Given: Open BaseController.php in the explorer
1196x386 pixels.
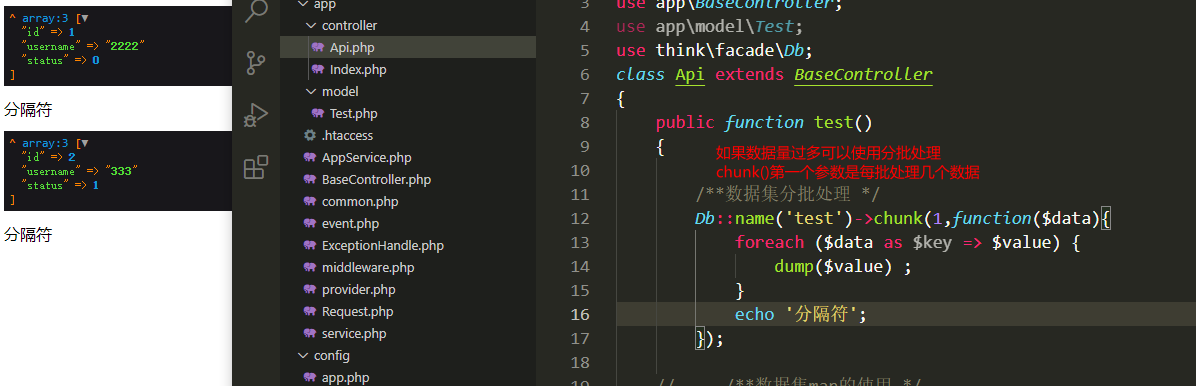Looking at the screenshot, I should pos(376,180).
